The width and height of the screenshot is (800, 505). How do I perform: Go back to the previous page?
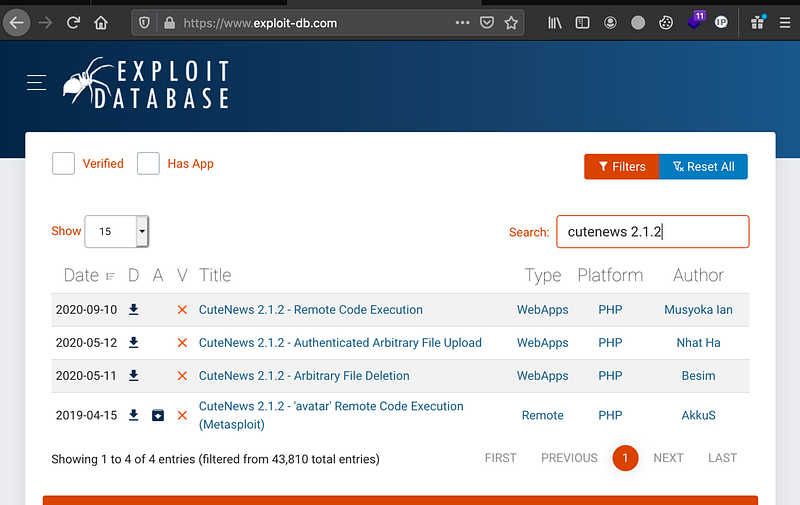tap(17, 23)
